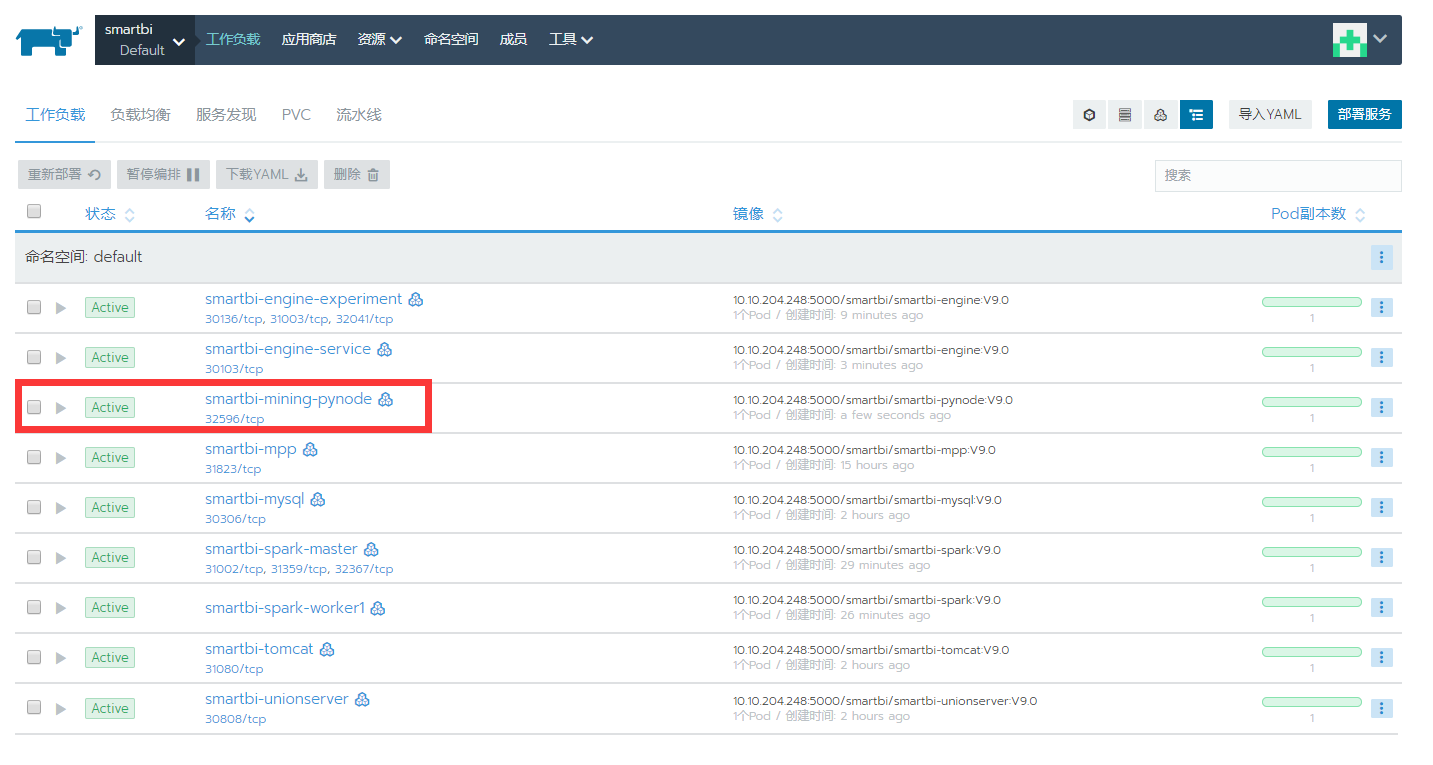
Task: Open the smartbi Default project dropdown
Action: tap(145, 40)
